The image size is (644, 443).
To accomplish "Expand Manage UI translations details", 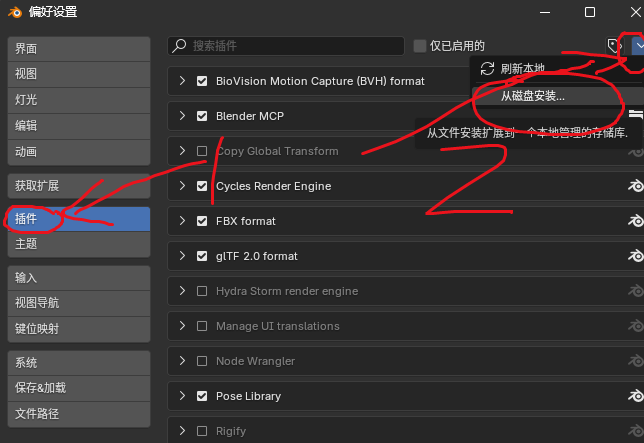I will (x=182, y=326).
